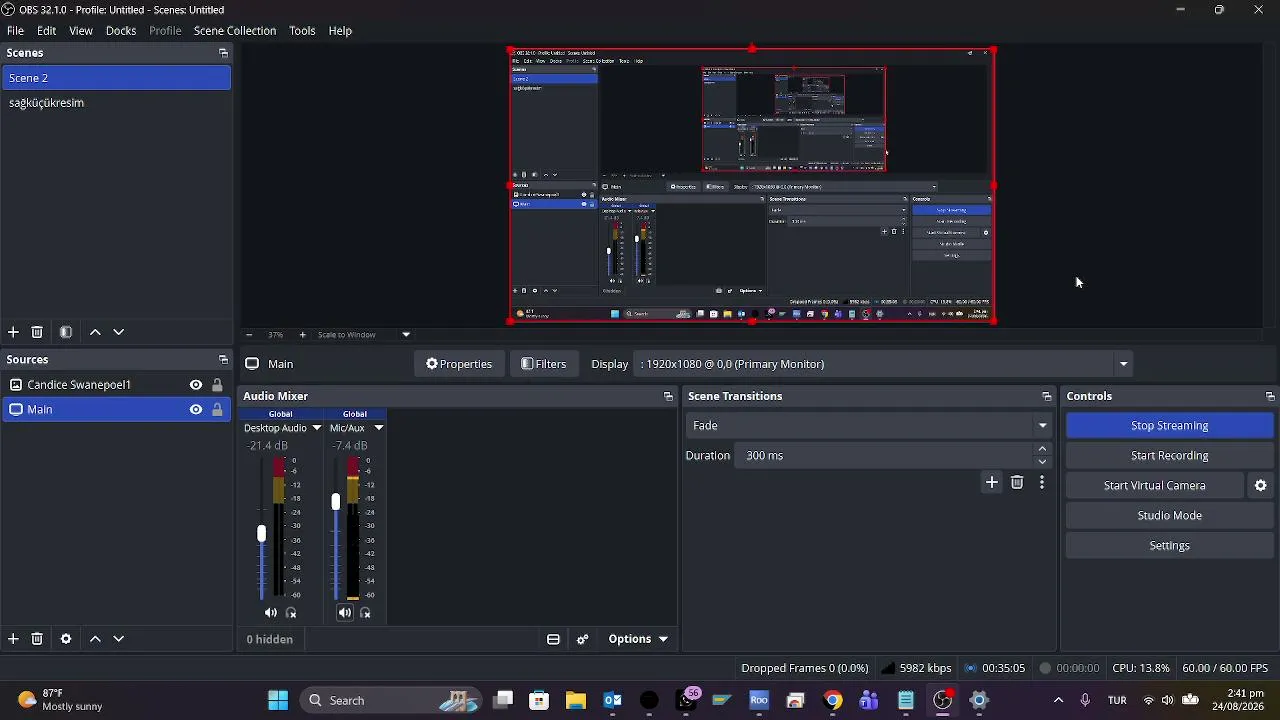Float the Sources dock panel

click(x=223, y=360)
